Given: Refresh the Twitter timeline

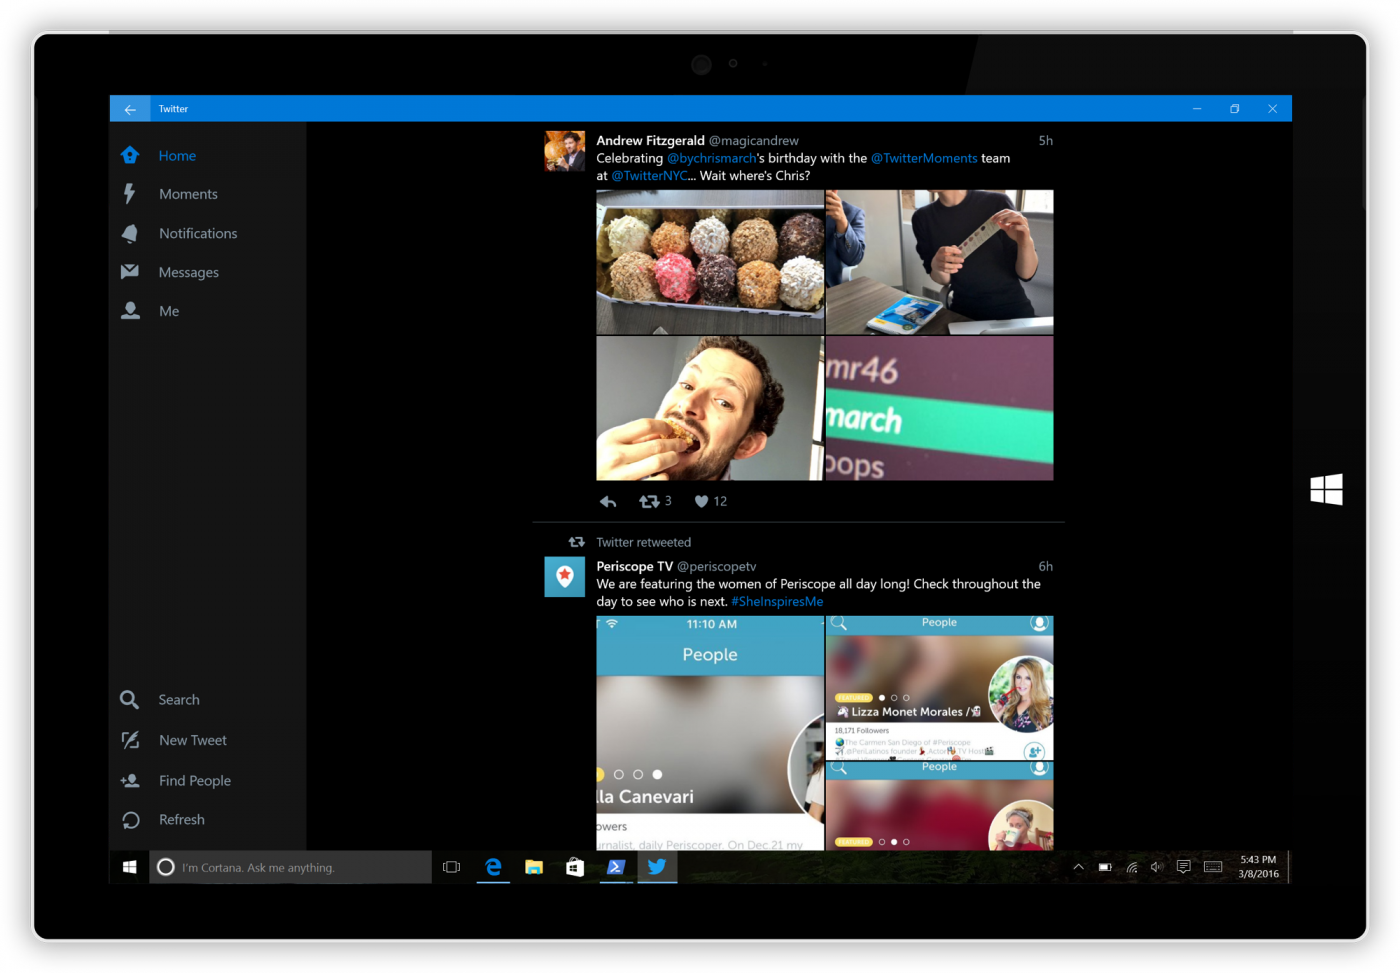Looking at the screenshot, I should [x=181, y=819].
